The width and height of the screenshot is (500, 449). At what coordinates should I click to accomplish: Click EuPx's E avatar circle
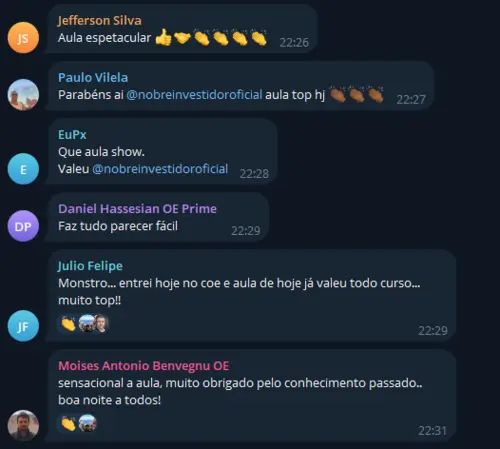point(23,169)
